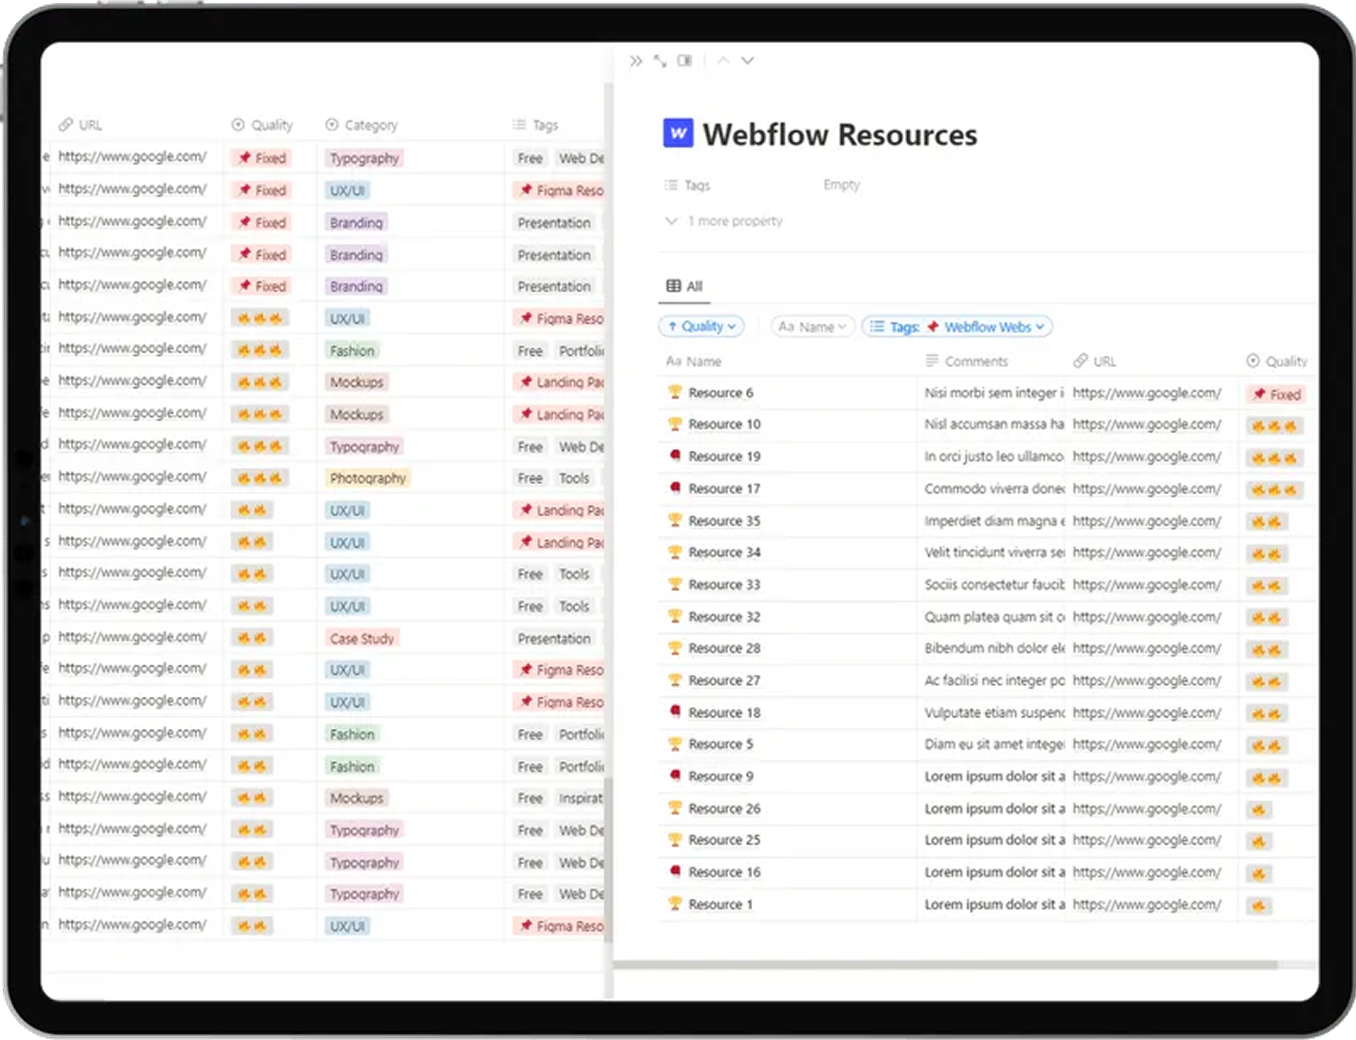Click the red icon beside Resource 9
Image resolution: width=1356 pixels, height=1040 pixels.
pyautogui.click(x=675, y=776)
